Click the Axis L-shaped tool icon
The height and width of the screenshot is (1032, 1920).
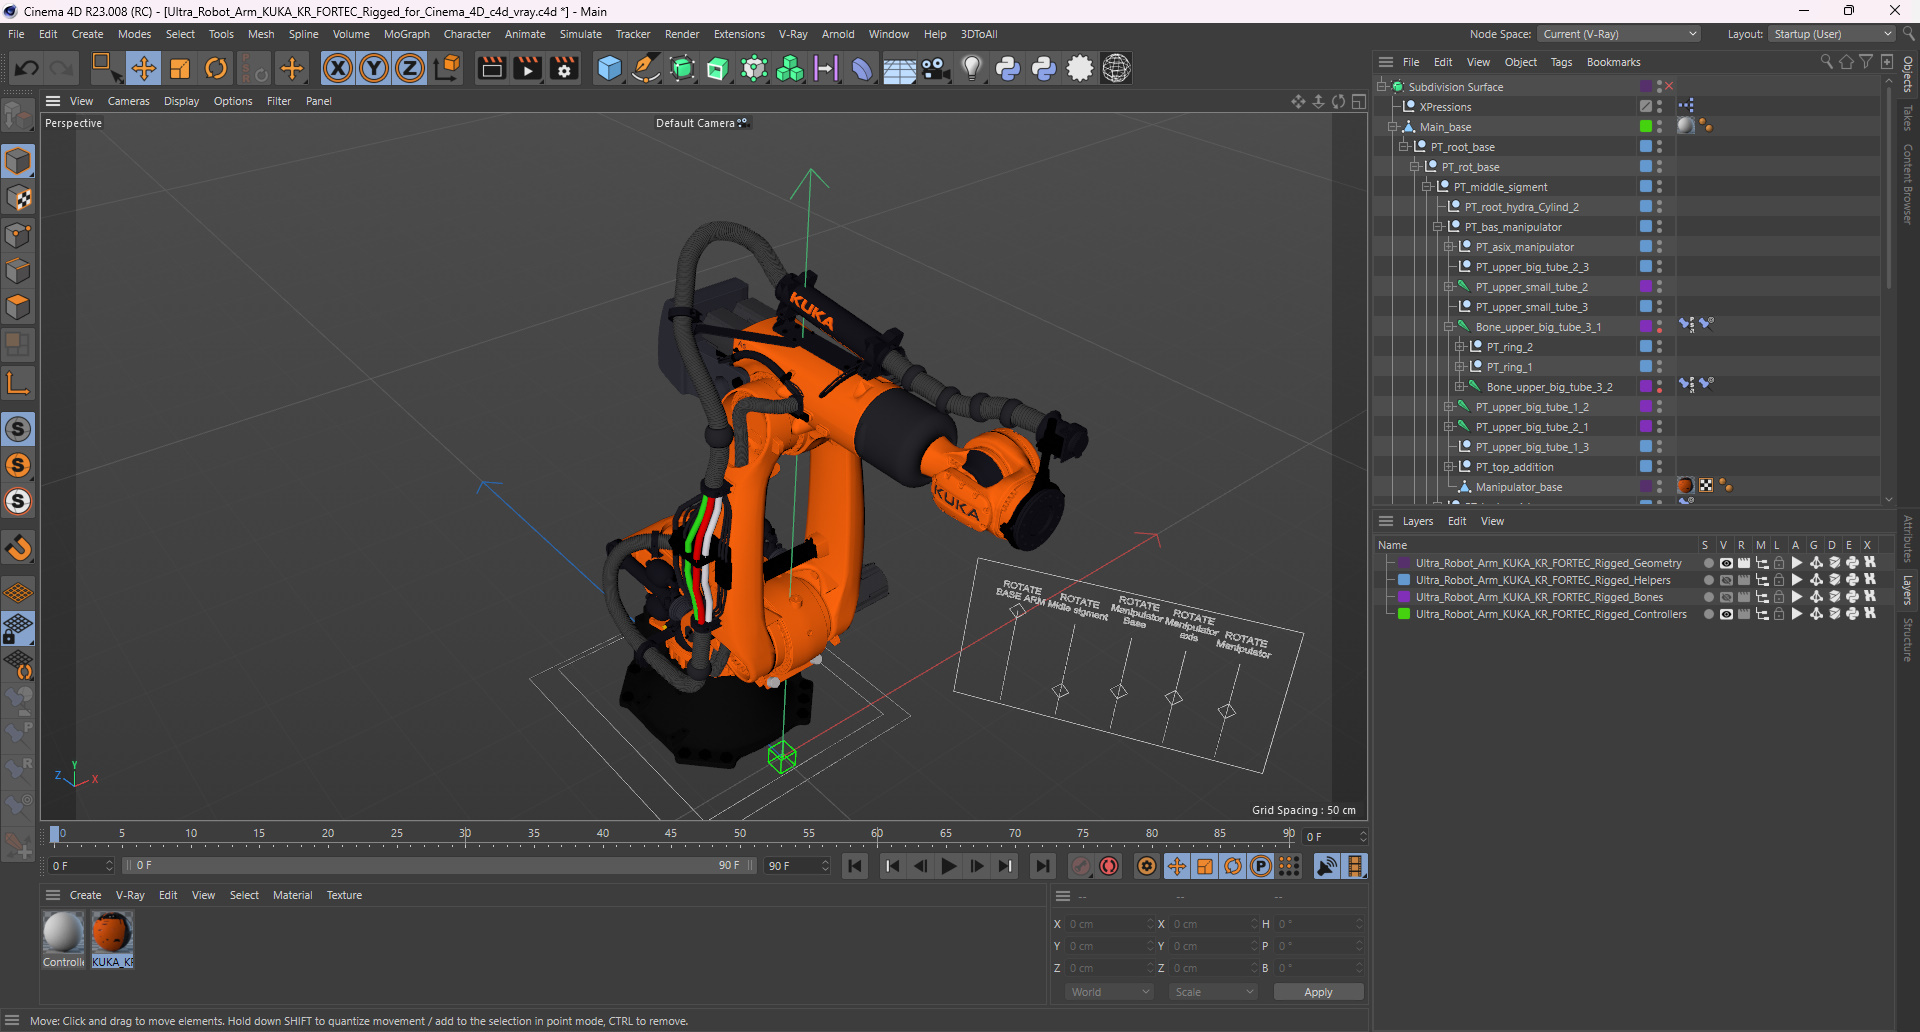pos(18,383)
